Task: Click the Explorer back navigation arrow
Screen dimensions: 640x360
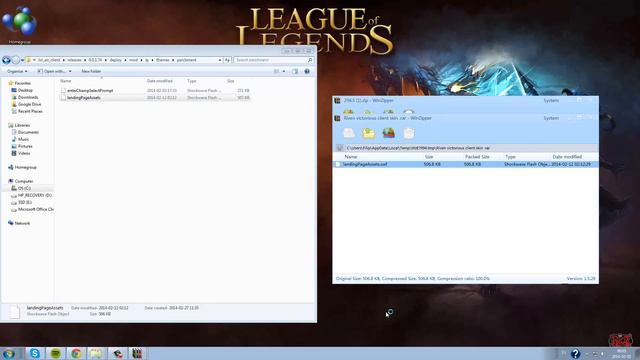Action: tap(6, 60)
